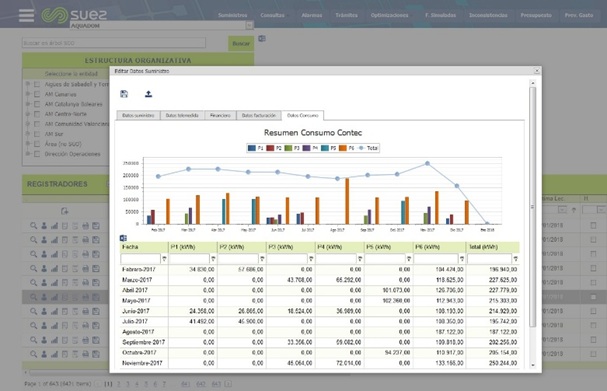Open the Alarmas menu item

click(312, 15)
